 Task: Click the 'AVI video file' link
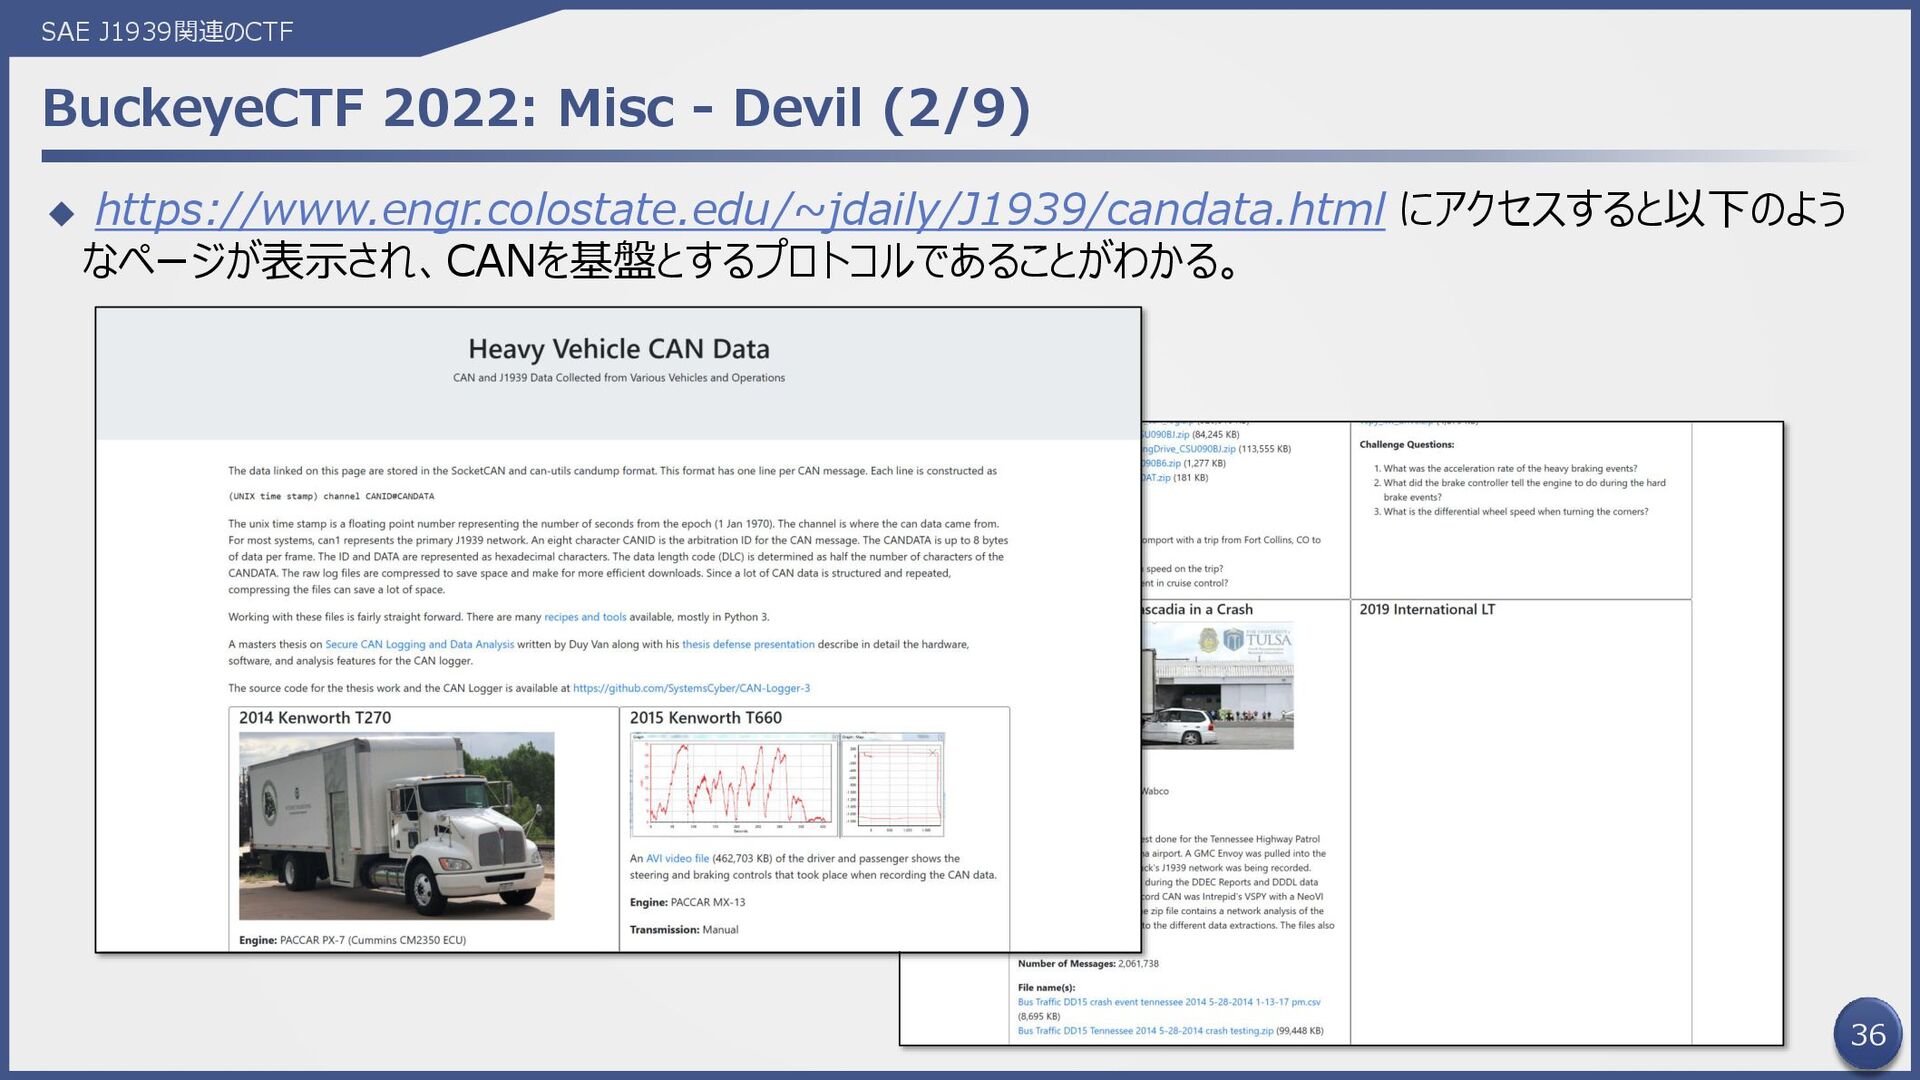tap(677, 858)
